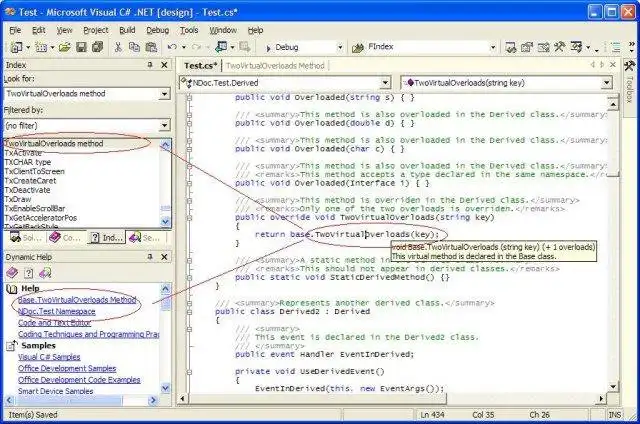
Task: Pin the Index panel with pushpin icon
Action: pos(150,65)
